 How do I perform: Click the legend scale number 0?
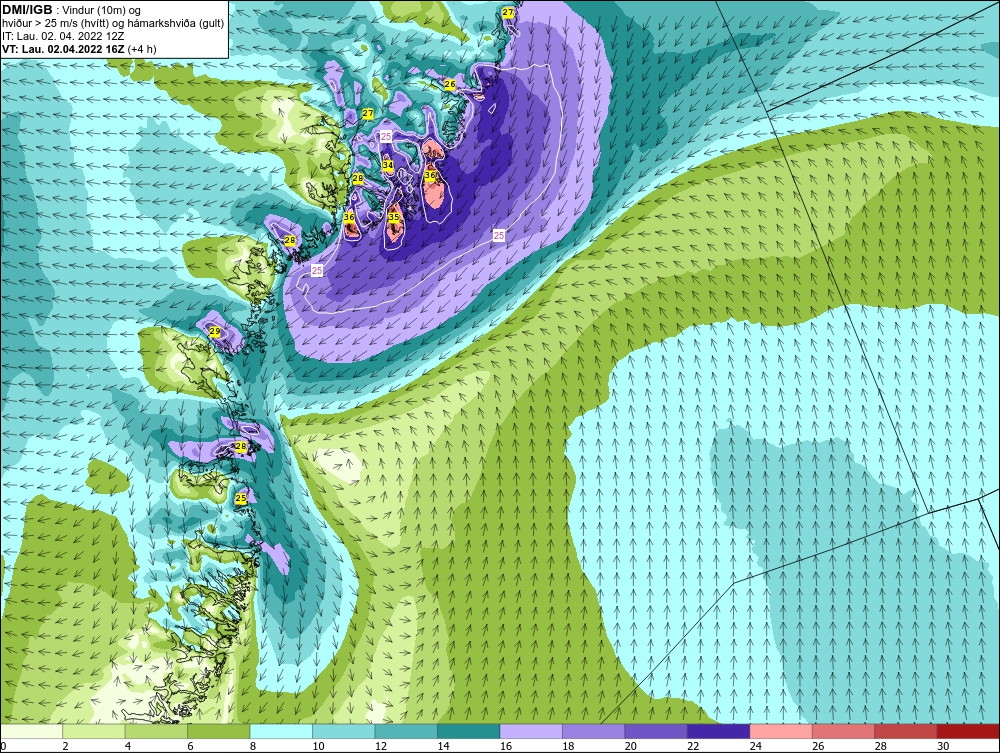click(x=3, y=746)
